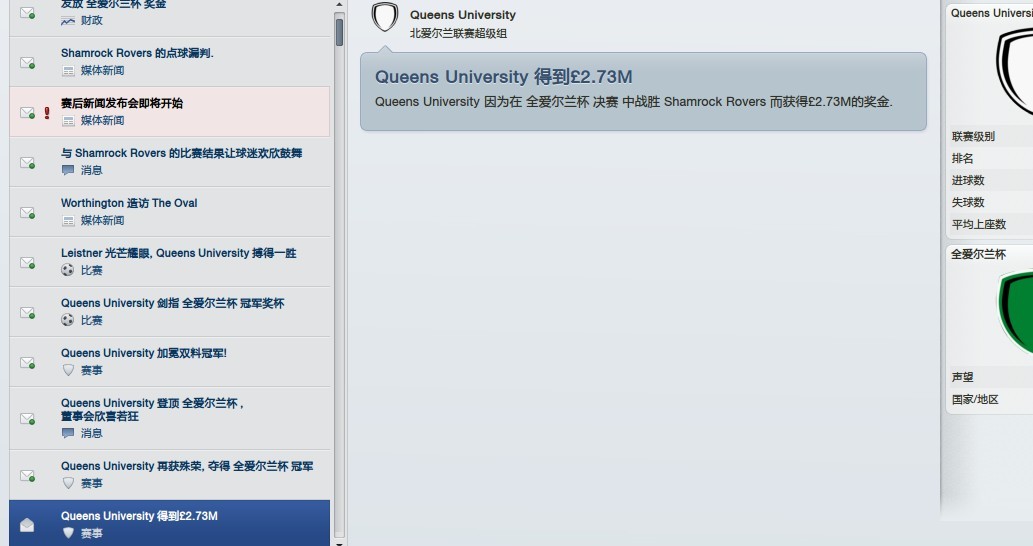
Task: Click shield icon under 加冕双料冠军!
Action: 68,370
